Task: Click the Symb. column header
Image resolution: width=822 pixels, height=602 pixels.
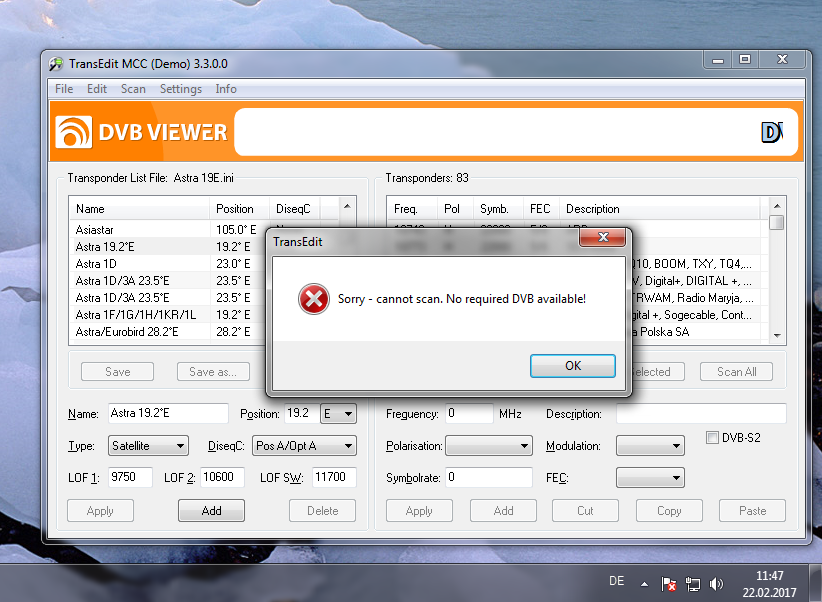Action: (x=498, y=209)
